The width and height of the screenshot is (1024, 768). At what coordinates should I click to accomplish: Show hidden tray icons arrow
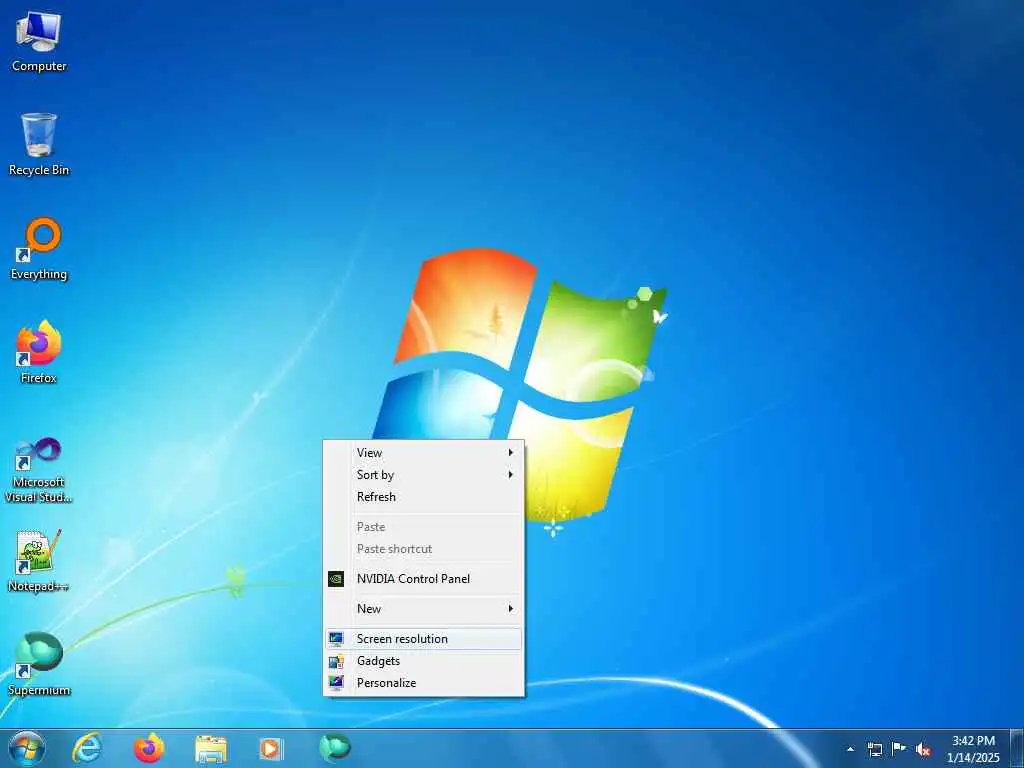point(850,749)
